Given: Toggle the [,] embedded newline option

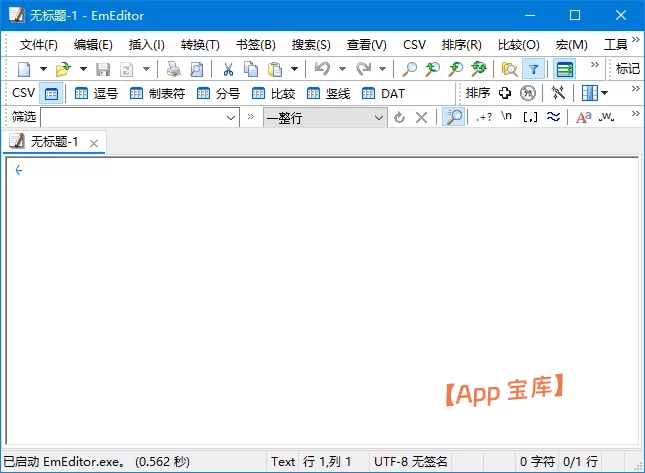Looking at the screenshot, I should tap(530, 118).
